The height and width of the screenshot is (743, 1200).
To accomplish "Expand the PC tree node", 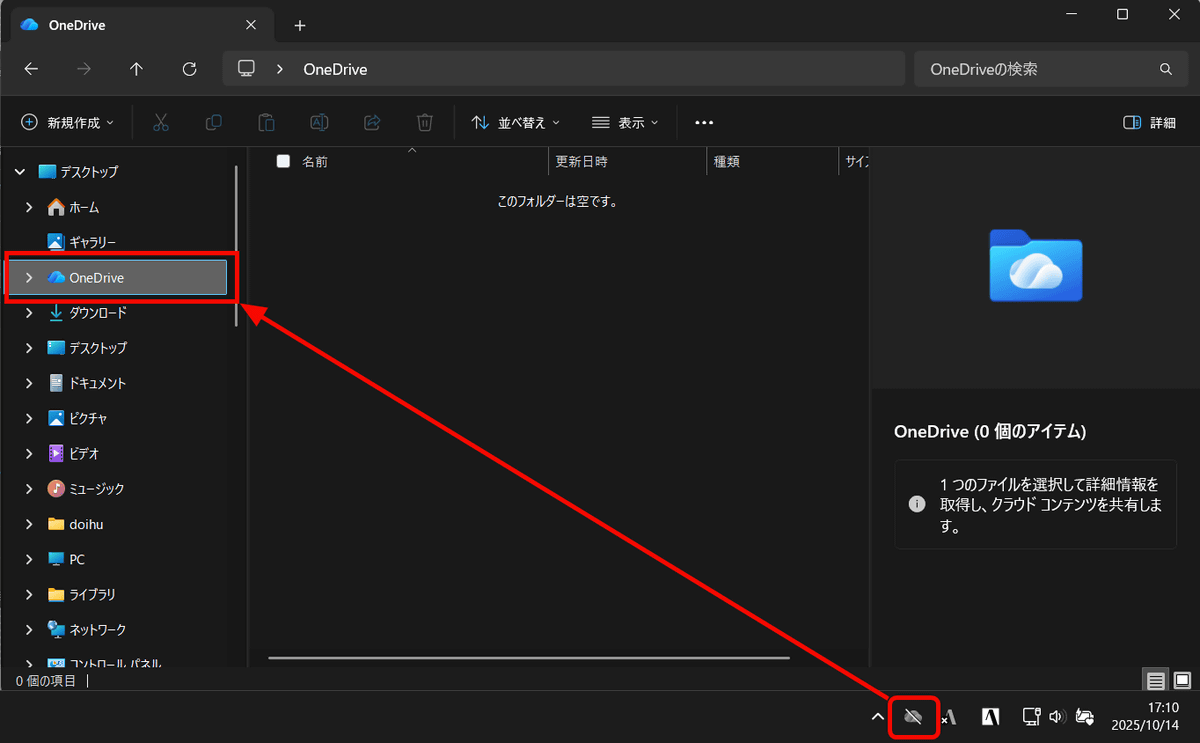I will [x=29, y=559].
